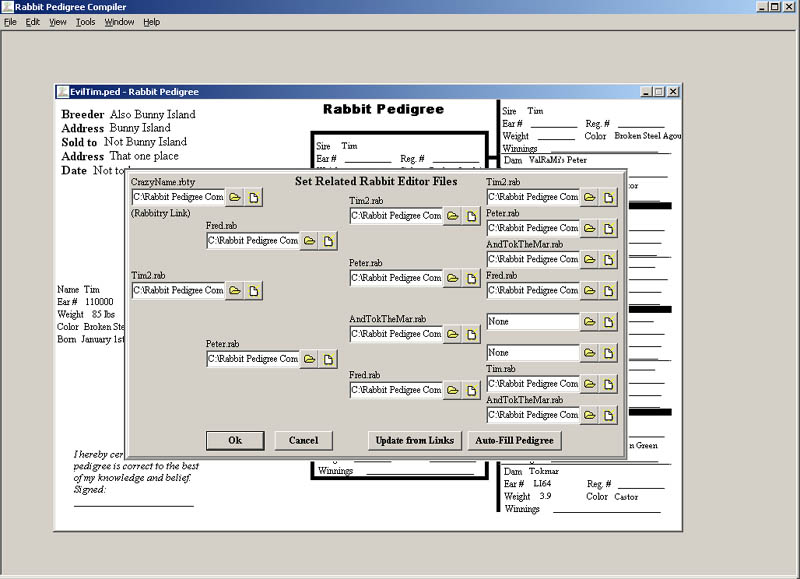Screen dimensions: 800x579
Task: Click the browse folder icon for CrazyName.rbty
Action: (x=235, y=198)
